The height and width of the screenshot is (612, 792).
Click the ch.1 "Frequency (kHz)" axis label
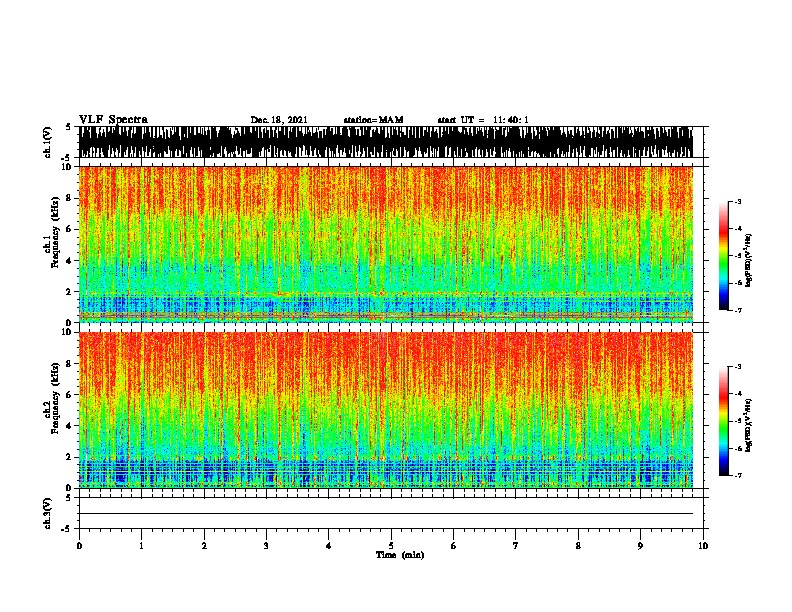55,233
